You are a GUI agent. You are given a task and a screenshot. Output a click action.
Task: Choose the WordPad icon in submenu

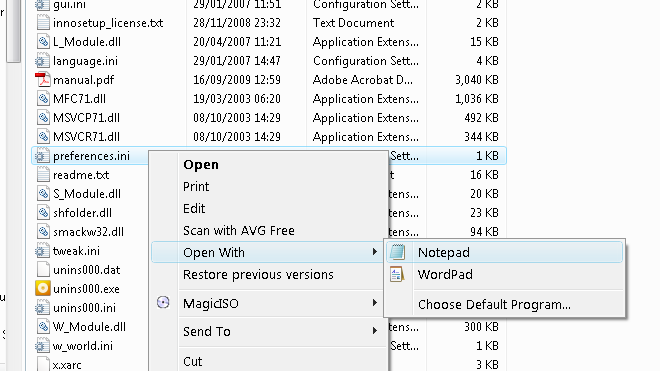397,274
